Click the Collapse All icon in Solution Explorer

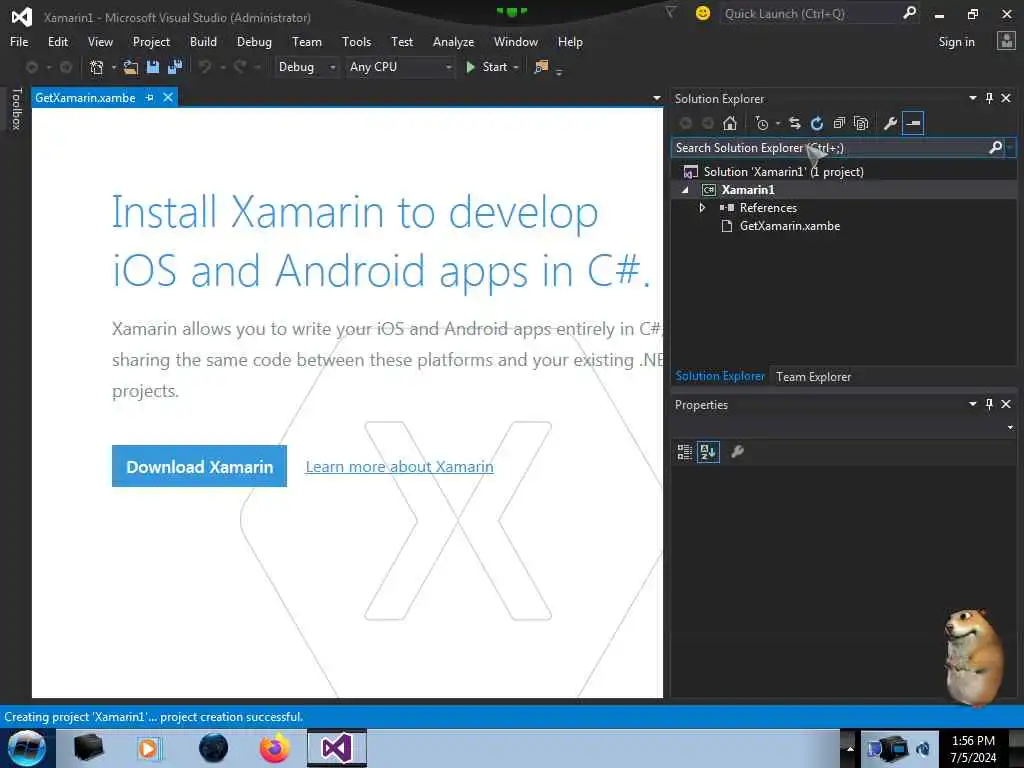839,123
